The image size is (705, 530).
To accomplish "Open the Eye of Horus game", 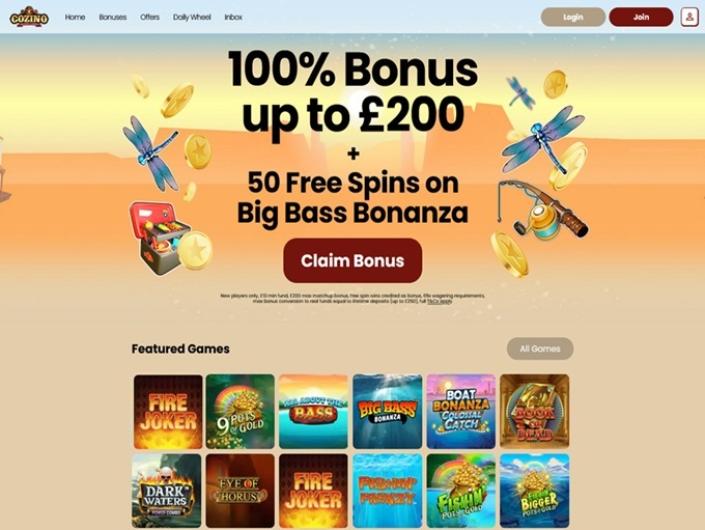I will (x=240, y=490).
